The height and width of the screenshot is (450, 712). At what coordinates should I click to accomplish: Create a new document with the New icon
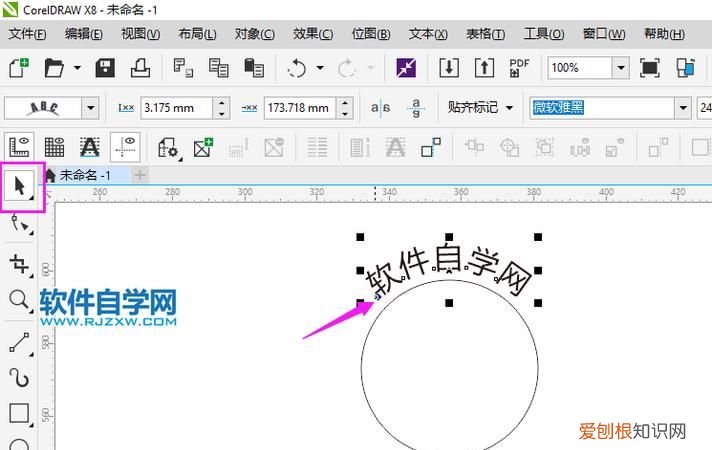[x=19, y=68]
